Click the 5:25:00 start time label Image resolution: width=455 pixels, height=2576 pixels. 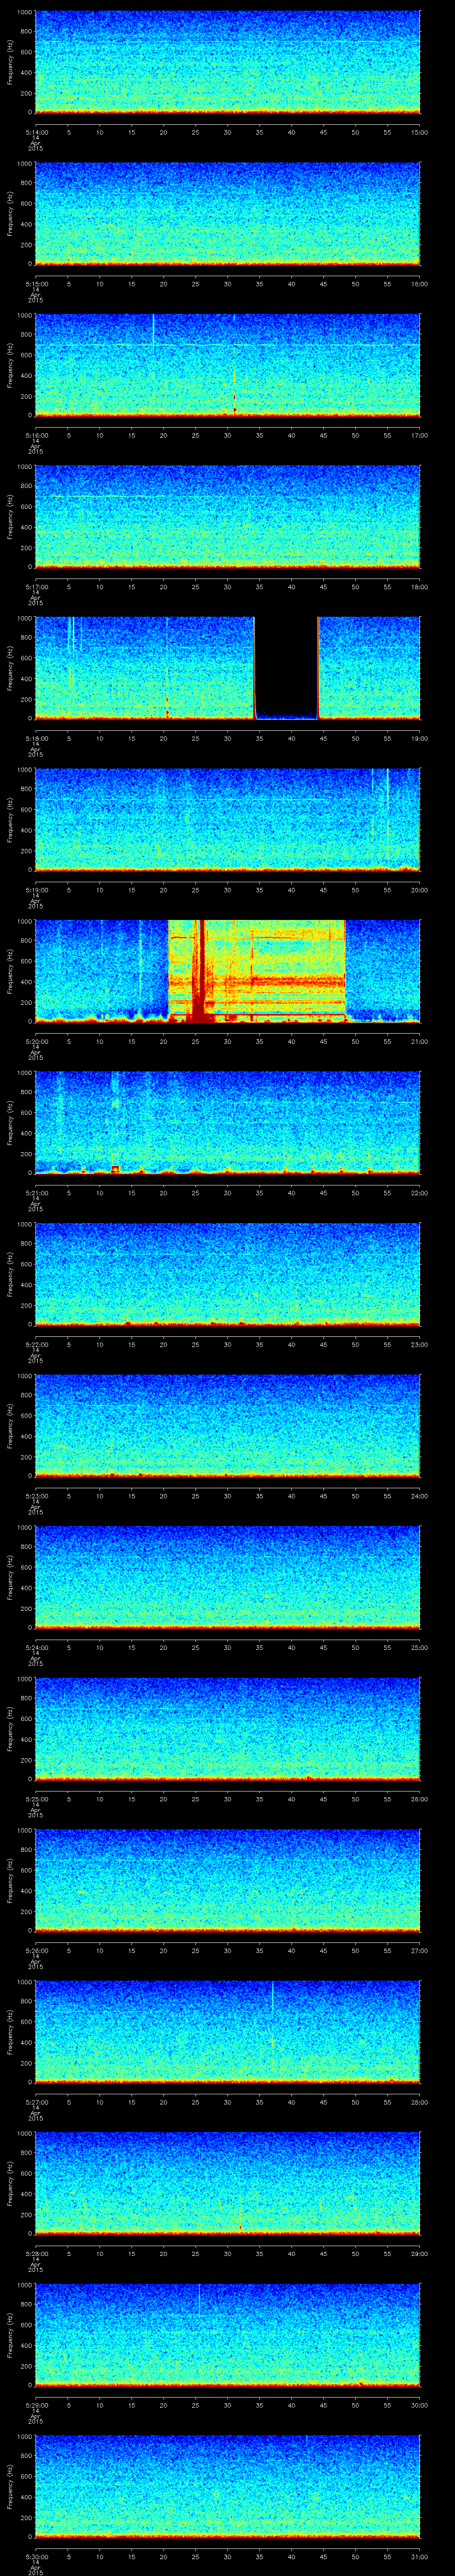36,1799
